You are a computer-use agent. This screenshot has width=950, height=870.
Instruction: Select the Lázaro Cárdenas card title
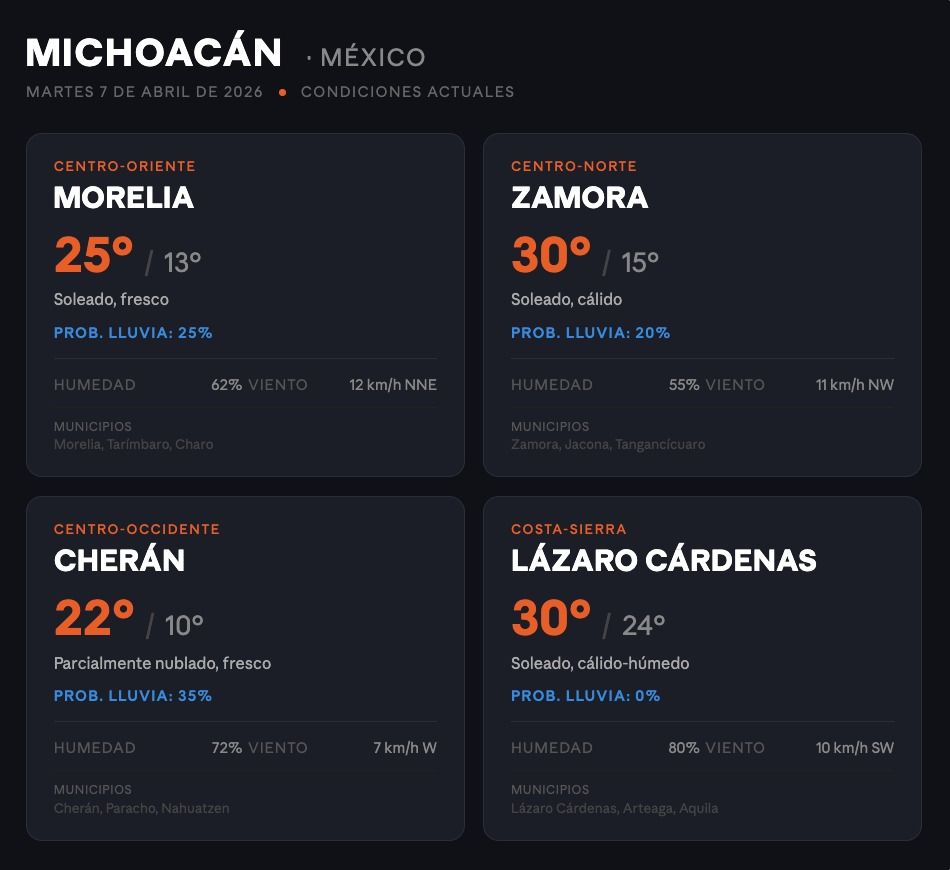click(664, 560)
